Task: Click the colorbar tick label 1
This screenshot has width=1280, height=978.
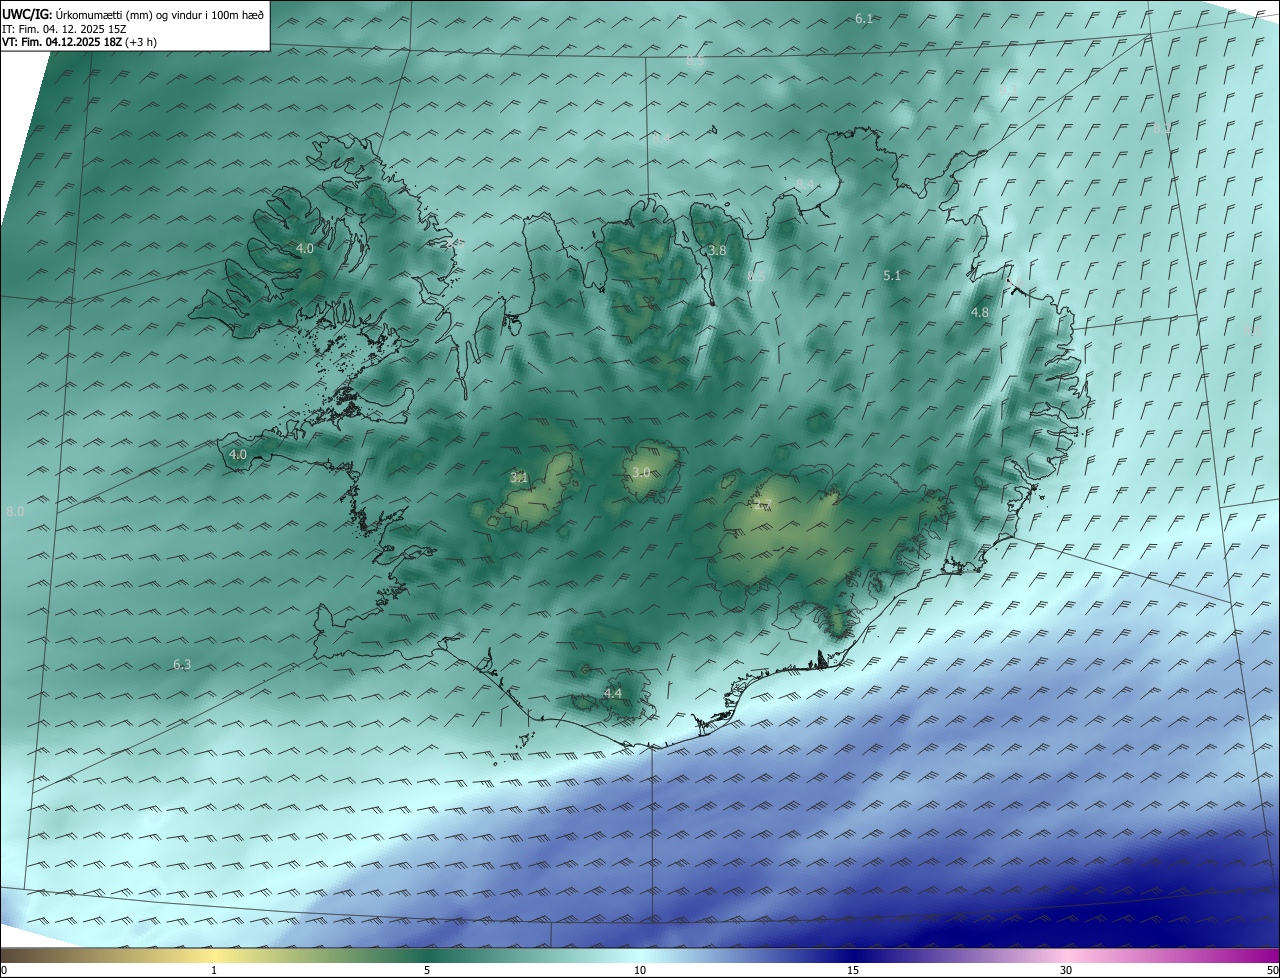Action: pyautogui.click(x=214, y=970)
